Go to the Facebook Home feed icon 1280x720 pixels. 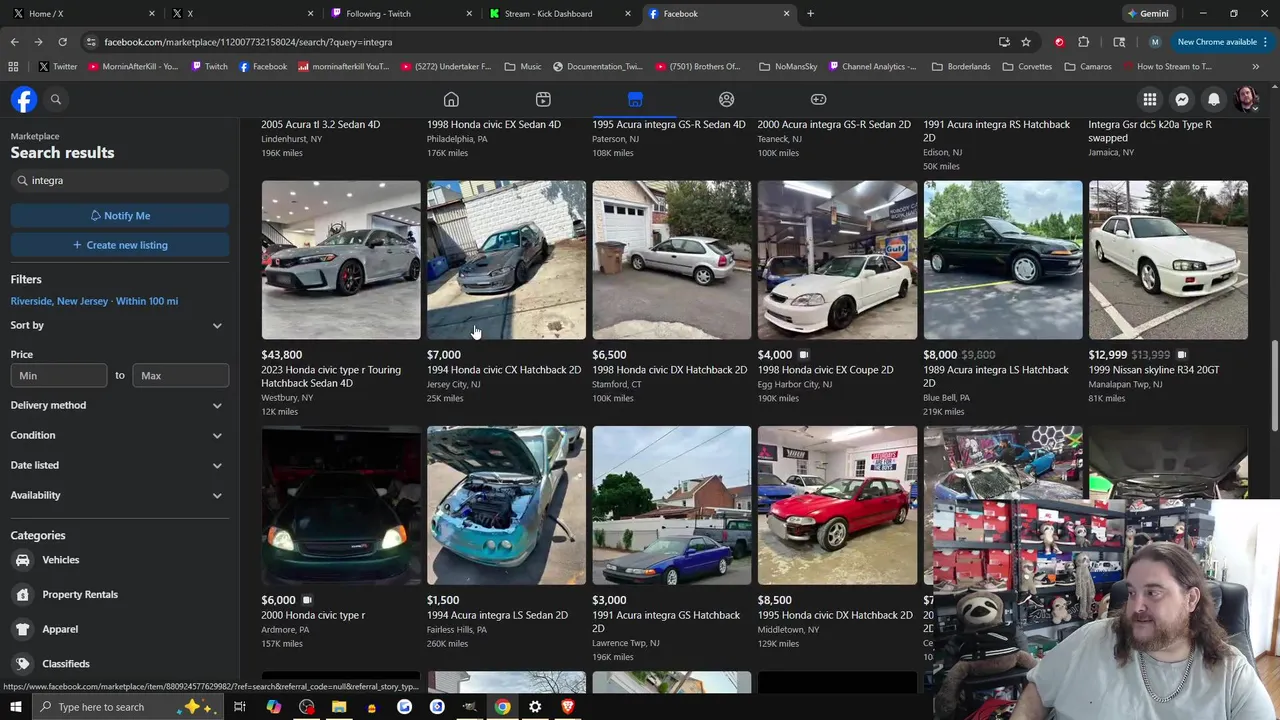pyautogui.click(x=451, y=99)
